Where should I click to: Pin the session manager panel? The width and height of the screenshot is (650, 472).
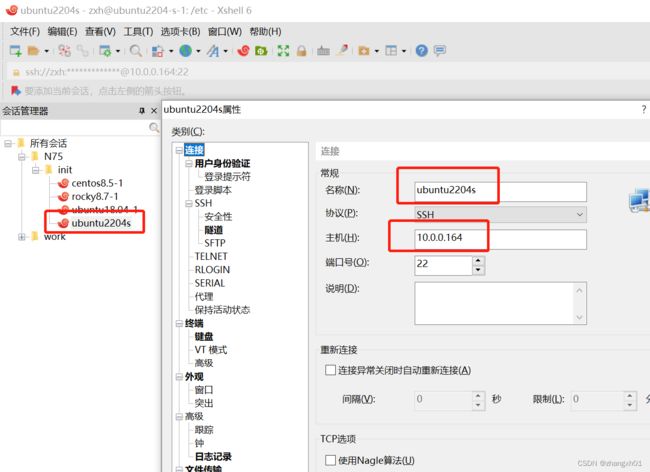142,111
